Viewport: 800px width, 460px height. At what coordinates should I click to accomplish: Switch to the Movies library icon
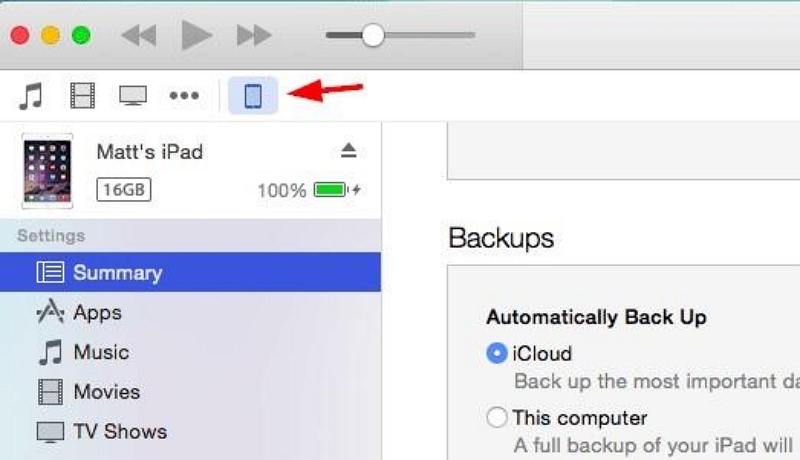[82, 96]
